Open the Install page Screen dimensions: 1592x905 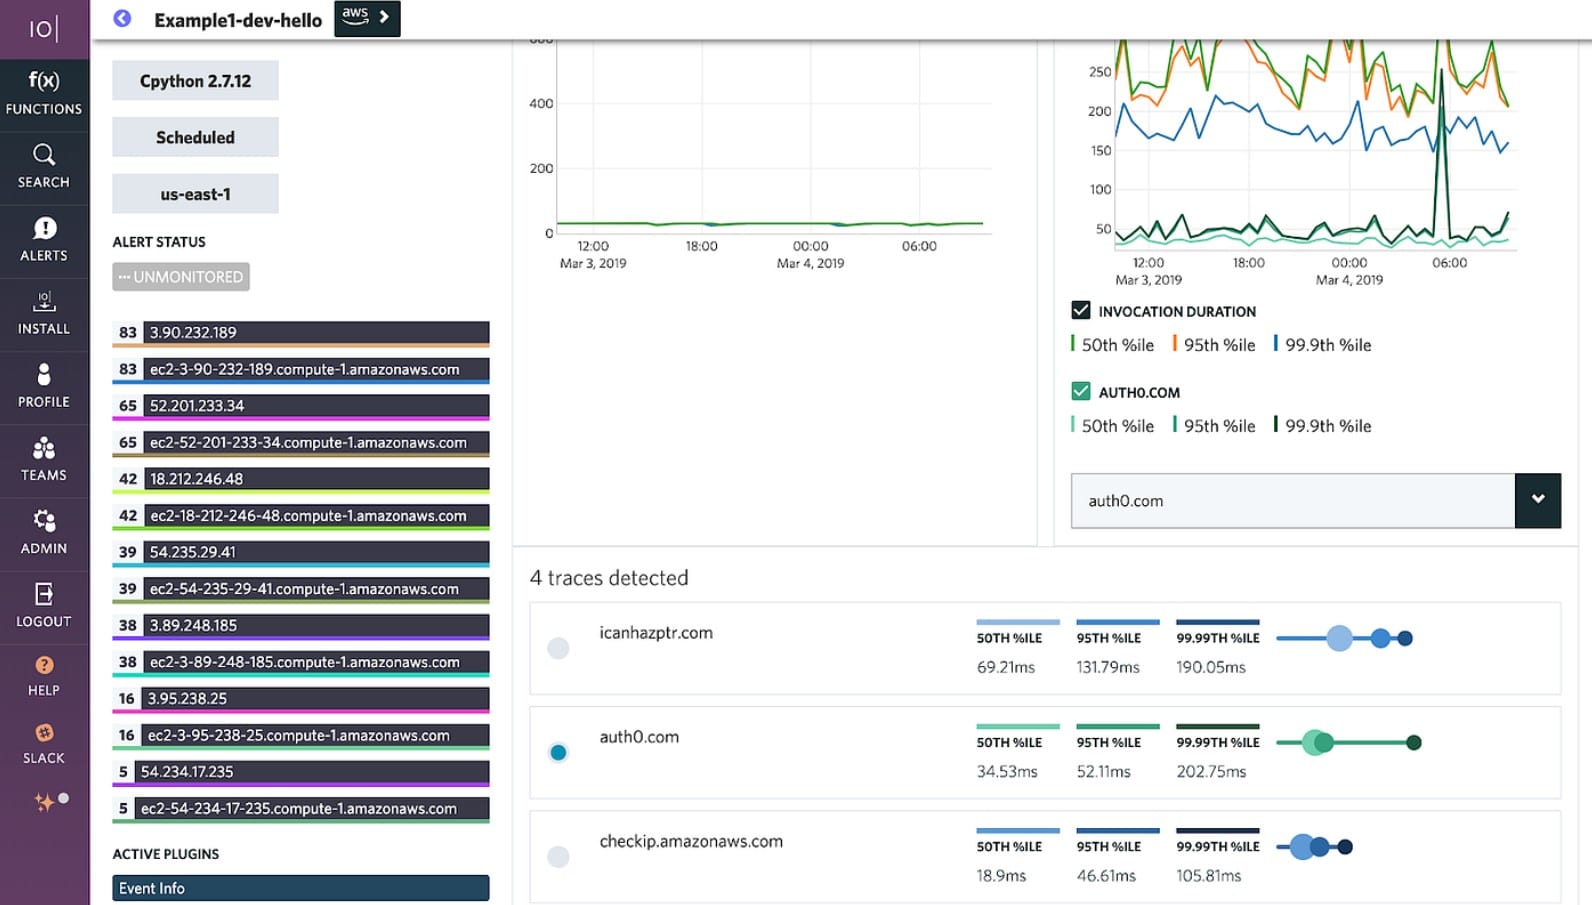point(44,313)
